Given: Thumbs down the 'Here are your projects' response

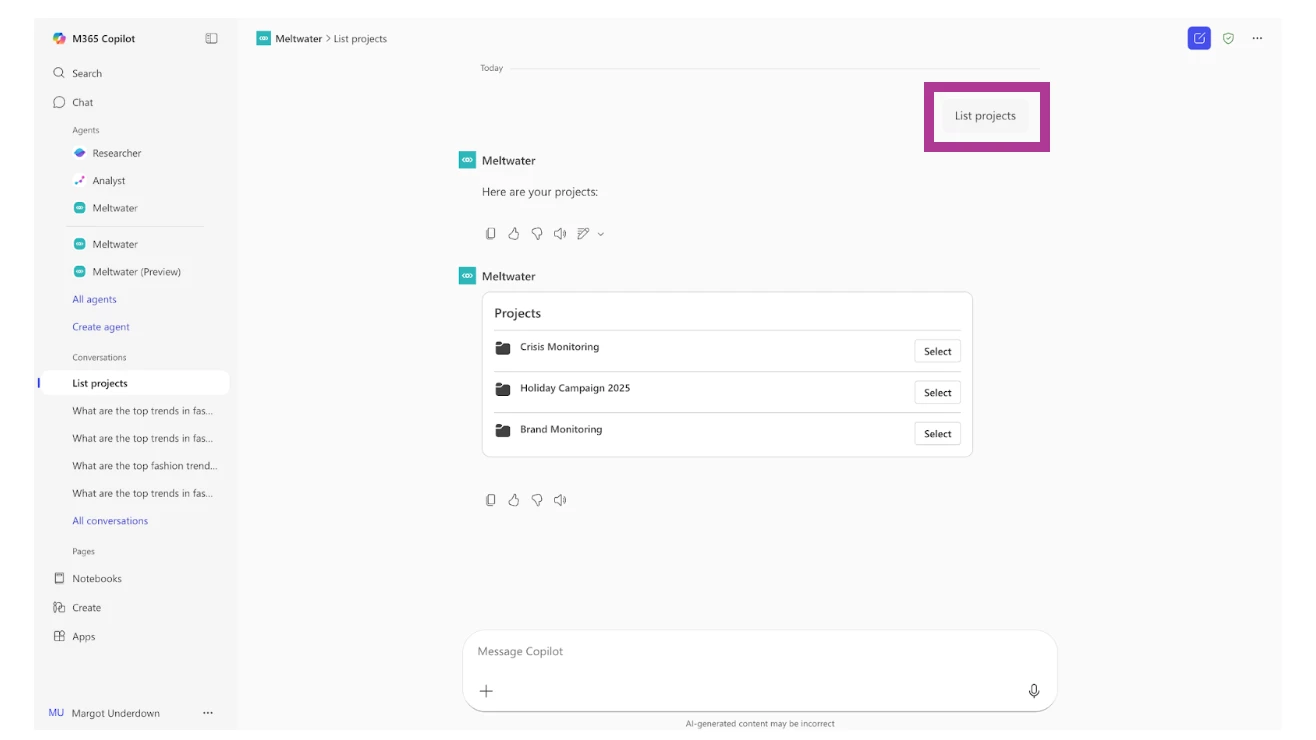Looking at the screenshot, I should pos(537,234).
